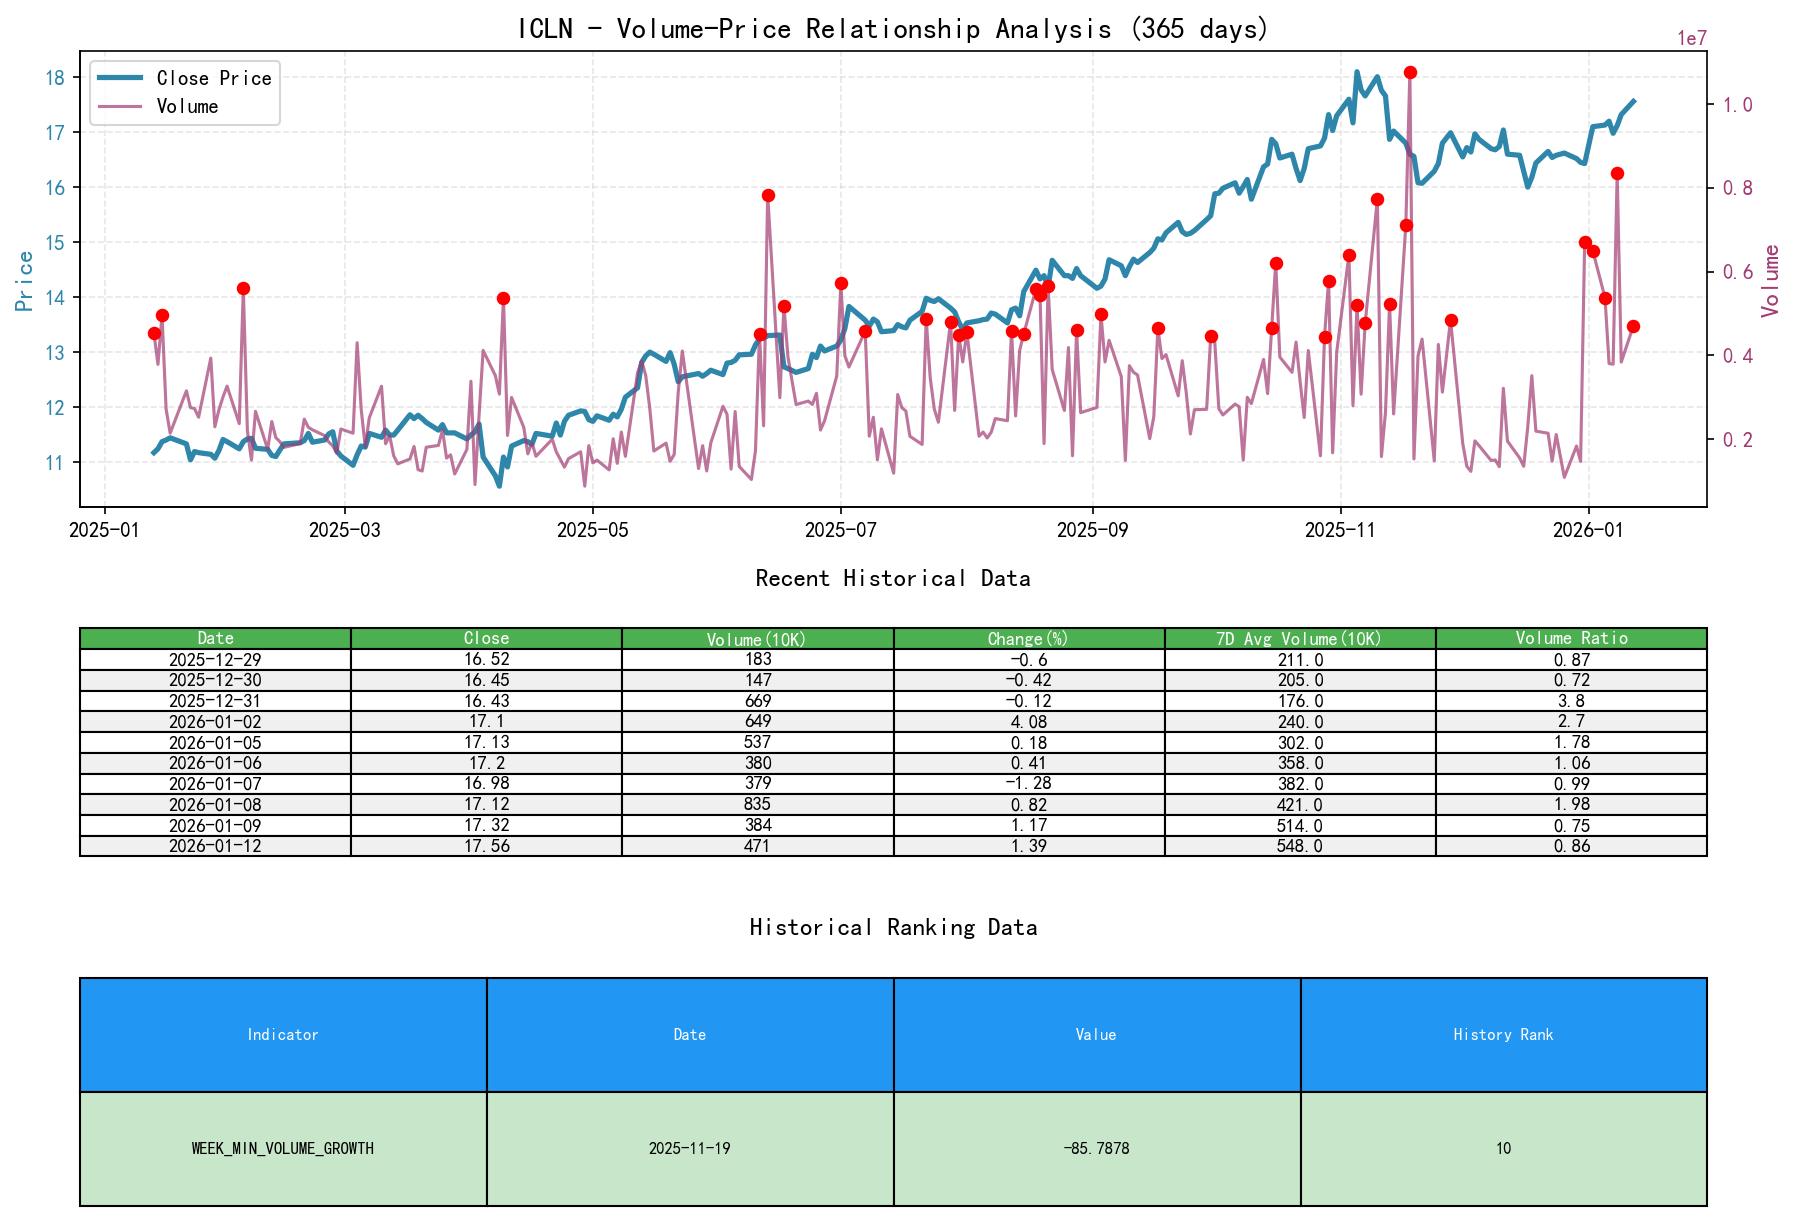Image resolution: width=1797 pixels, height=1221 pixels.
Task: Sort by the Date column header
Action: (x=215, y=638)
